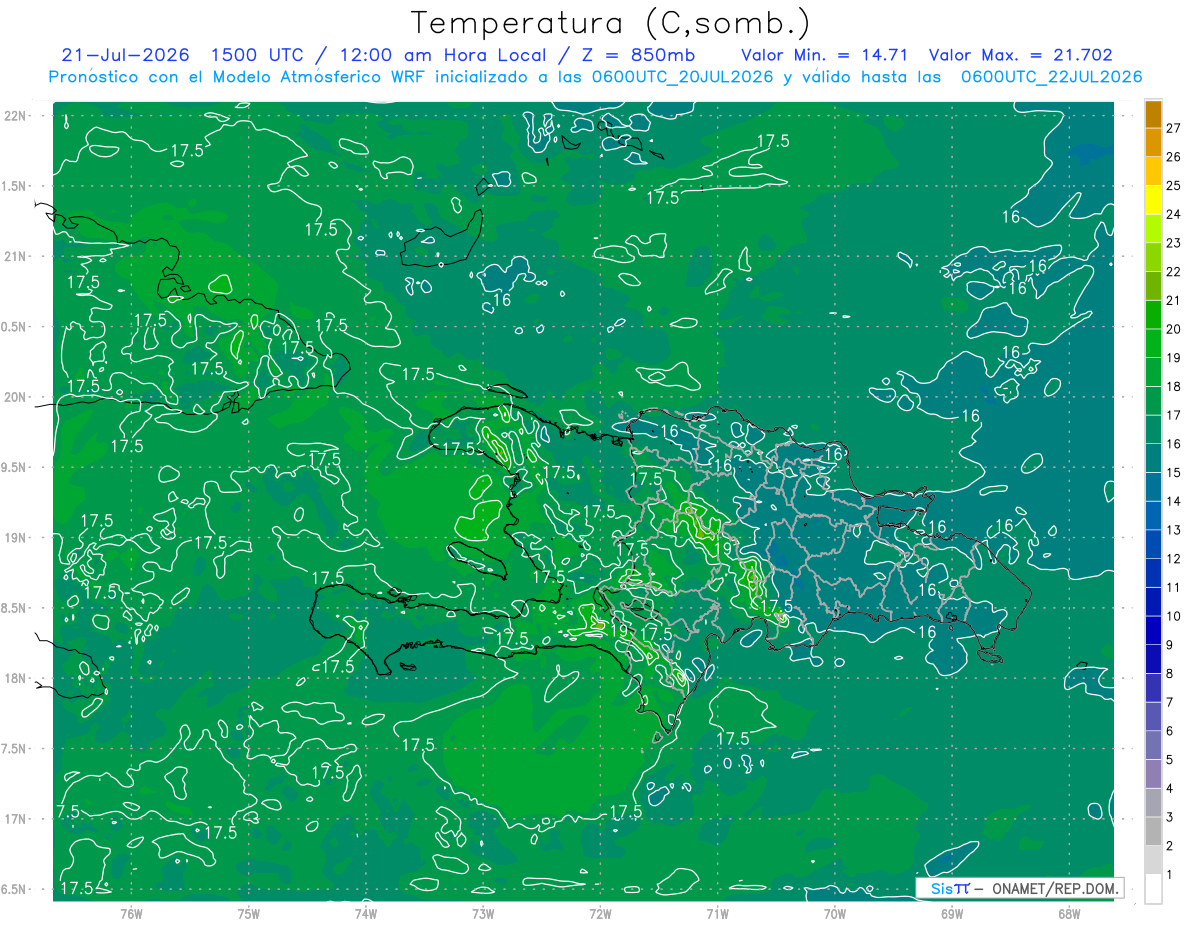Click the color scale label '2'
The image size is (1200, 927).
coord(1170,847)
